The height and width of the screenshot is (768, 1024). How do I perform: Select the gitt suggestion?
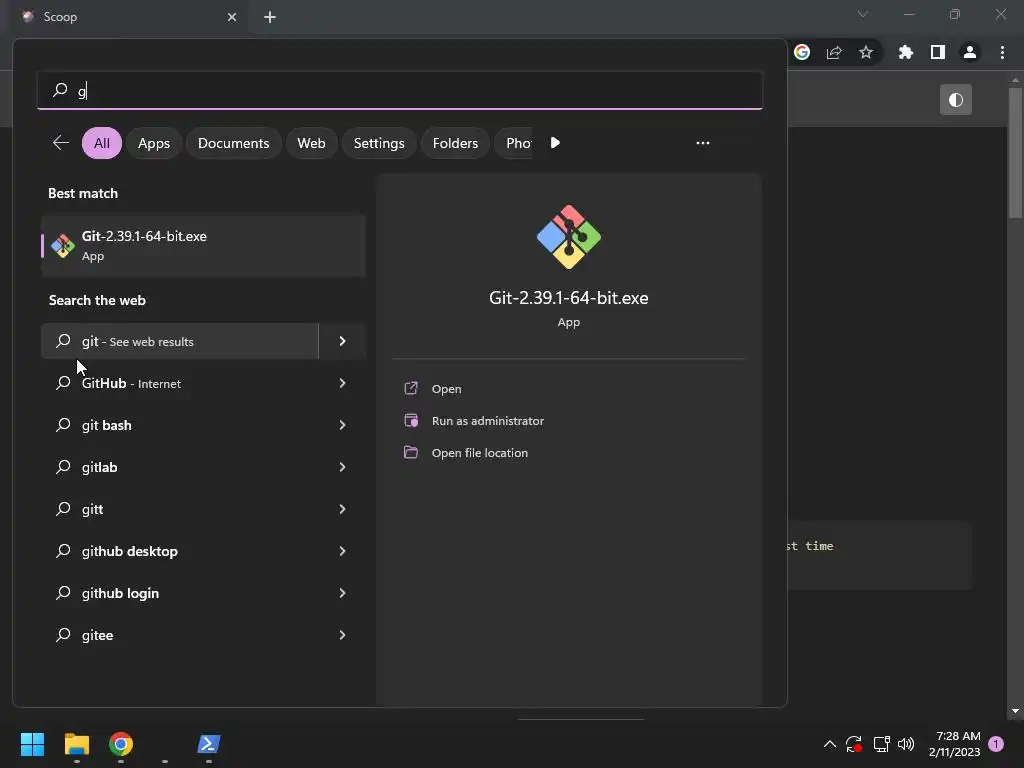tap(180, 509)
